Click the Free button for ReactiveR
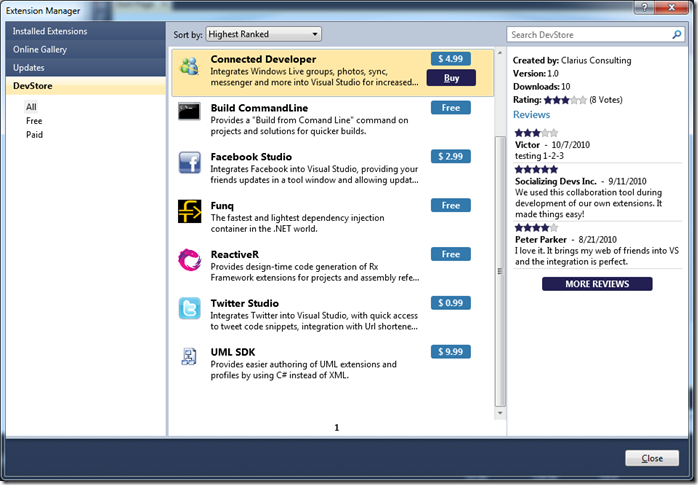This screenshot has height=485, width=698. (450, 255)
